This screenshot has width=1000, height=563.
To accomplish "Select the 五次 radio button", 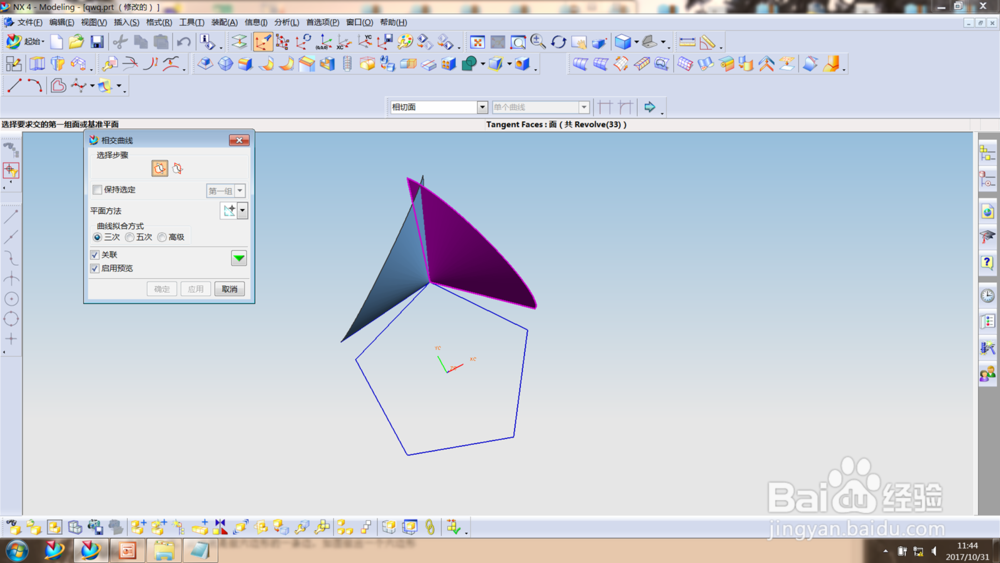I will [129, 237].
